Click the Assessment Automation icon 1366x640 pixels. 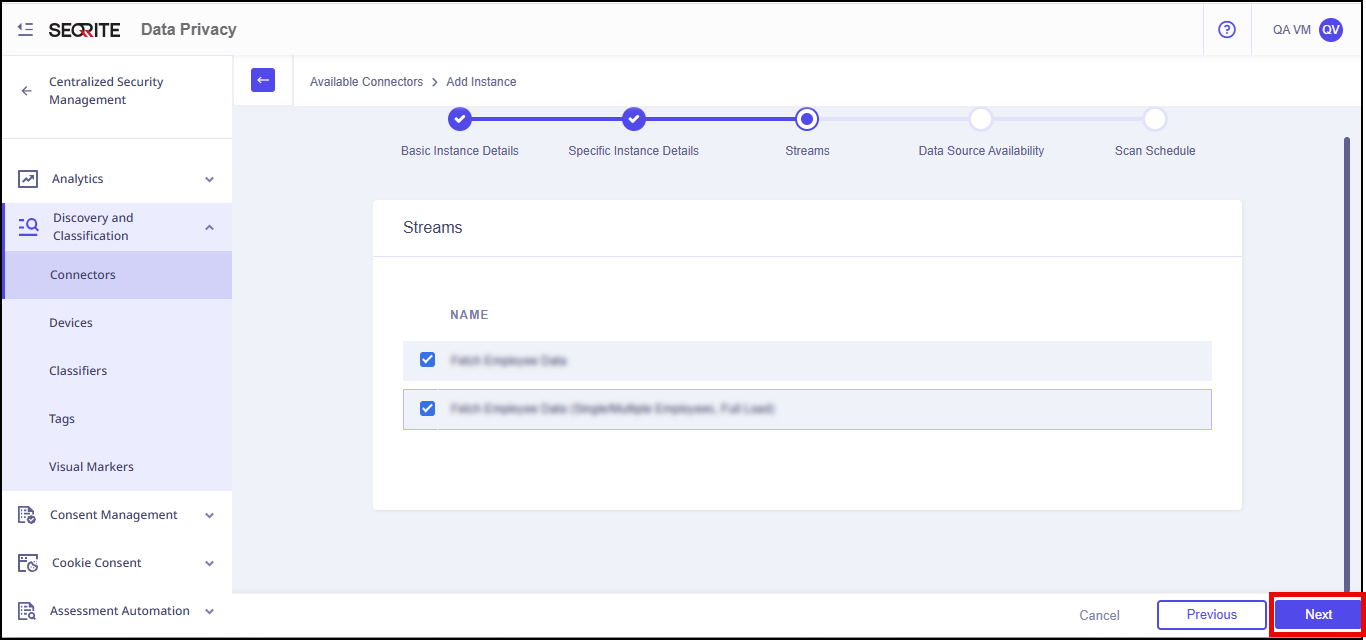click(29, 611)
